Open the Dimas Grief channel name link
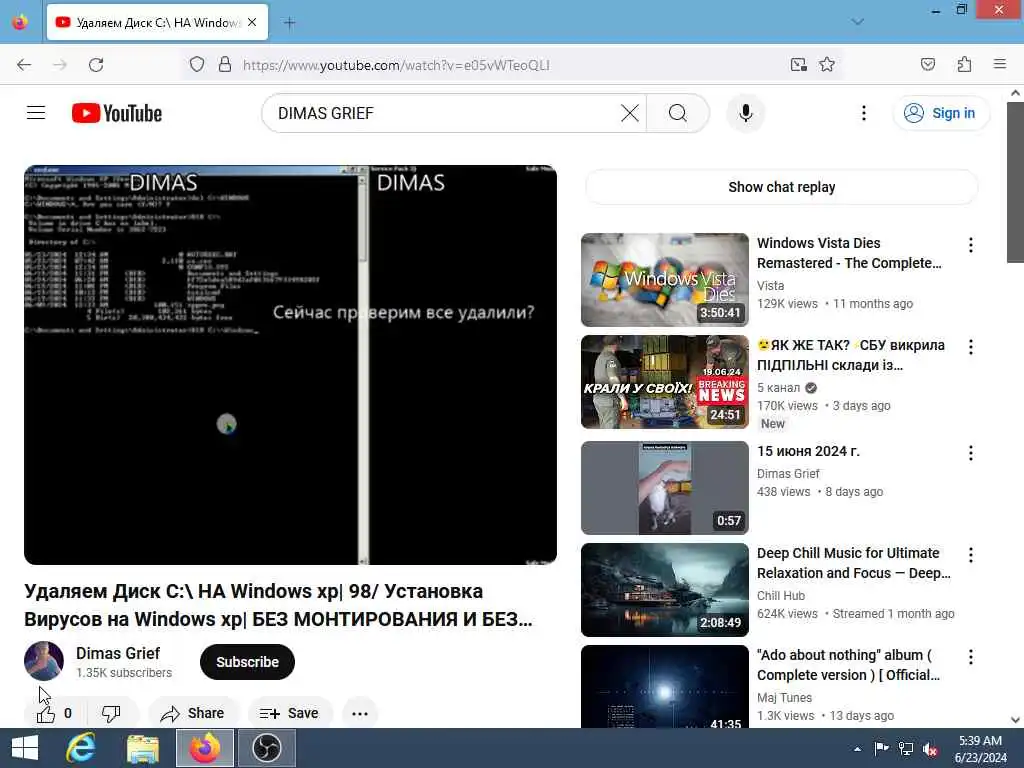The height and width of the screenshot is (768, 1024). [x=118, y=653]
